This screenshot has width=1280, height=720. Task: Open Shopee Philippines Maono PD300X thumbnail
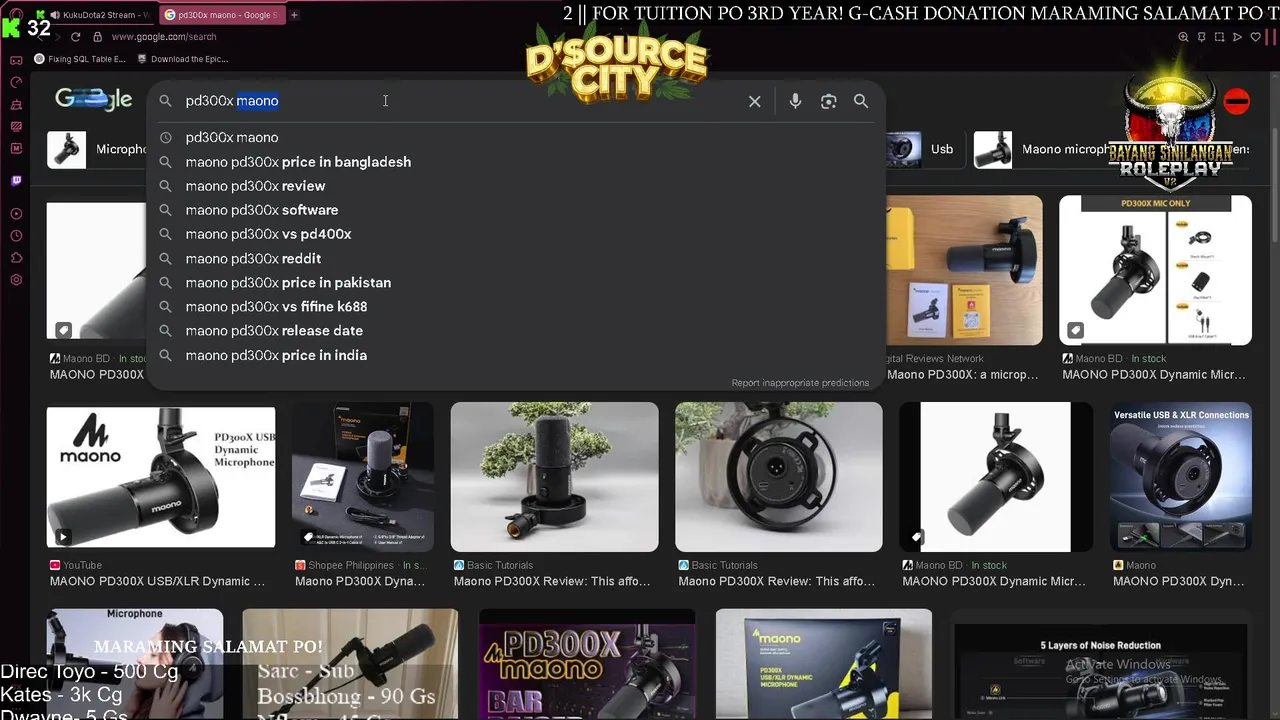click(363, 477)
